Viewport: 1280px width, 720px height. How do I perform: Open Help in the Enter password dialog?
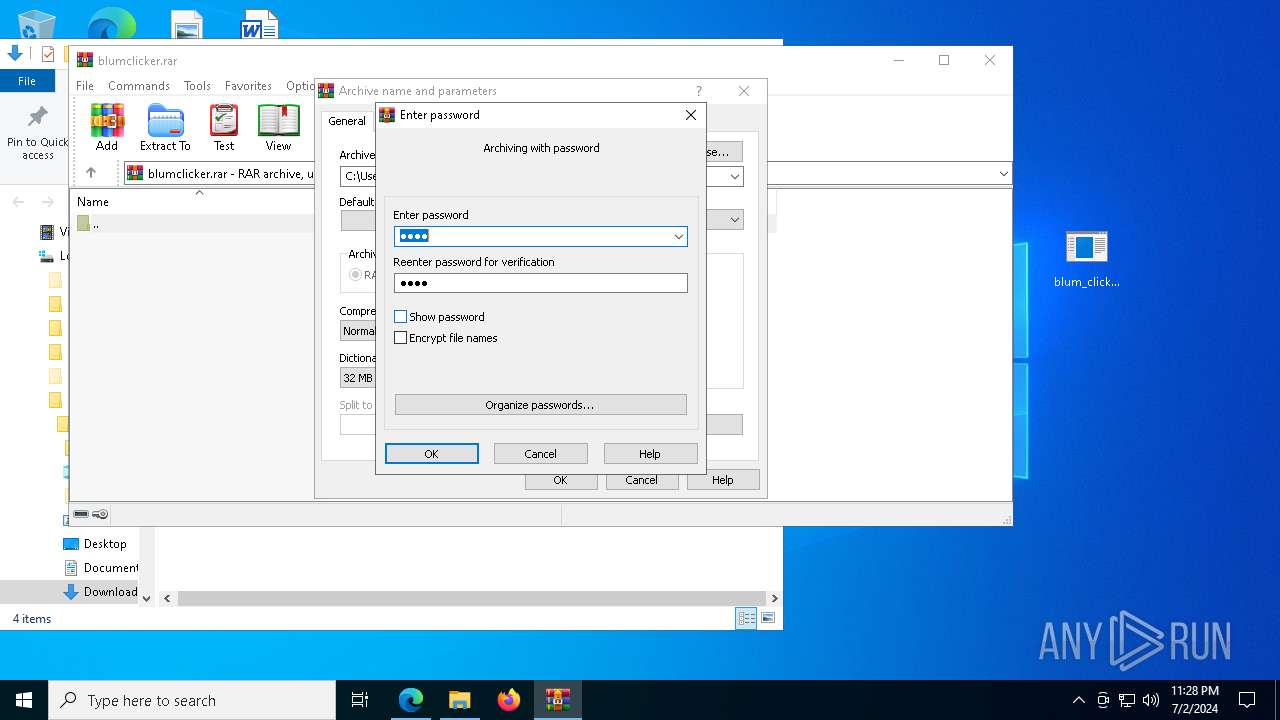[x=650, y=454]
